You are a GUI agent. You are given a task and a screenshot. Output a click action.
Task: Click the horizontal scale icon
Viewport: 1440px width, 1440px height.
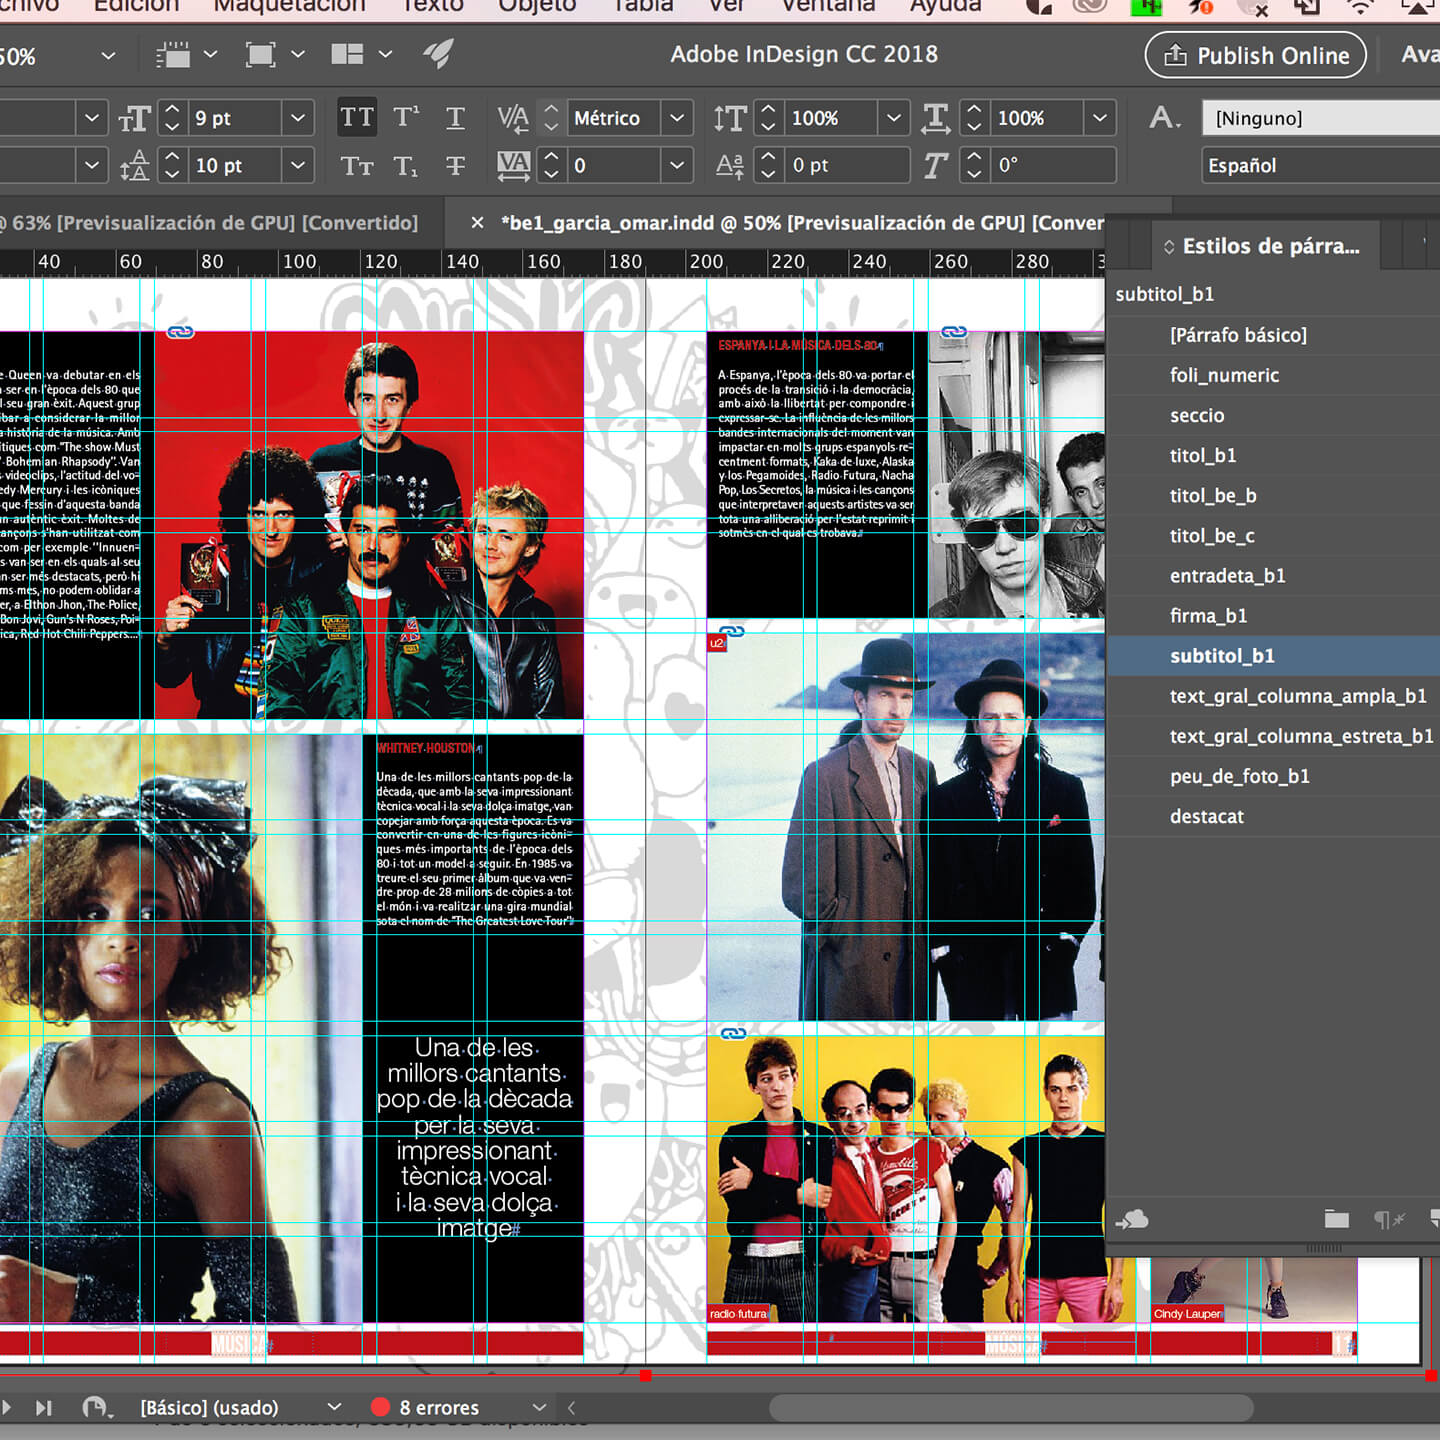pyautogui.click(x=935, y=118)
